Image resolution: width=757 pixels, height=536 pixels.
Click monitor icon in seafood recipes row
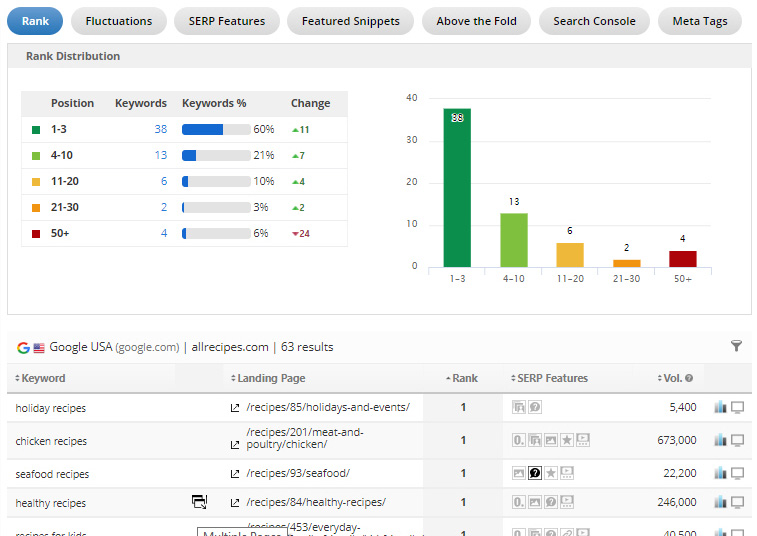pos(738,474)
